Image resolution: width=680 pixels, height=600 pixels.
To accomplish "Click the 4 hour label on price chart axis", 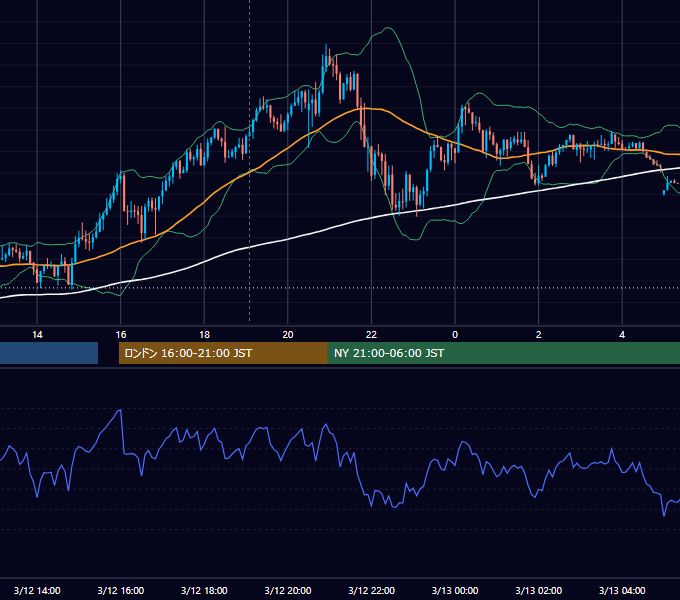I will pyautogui.click(x=622, y=335).
